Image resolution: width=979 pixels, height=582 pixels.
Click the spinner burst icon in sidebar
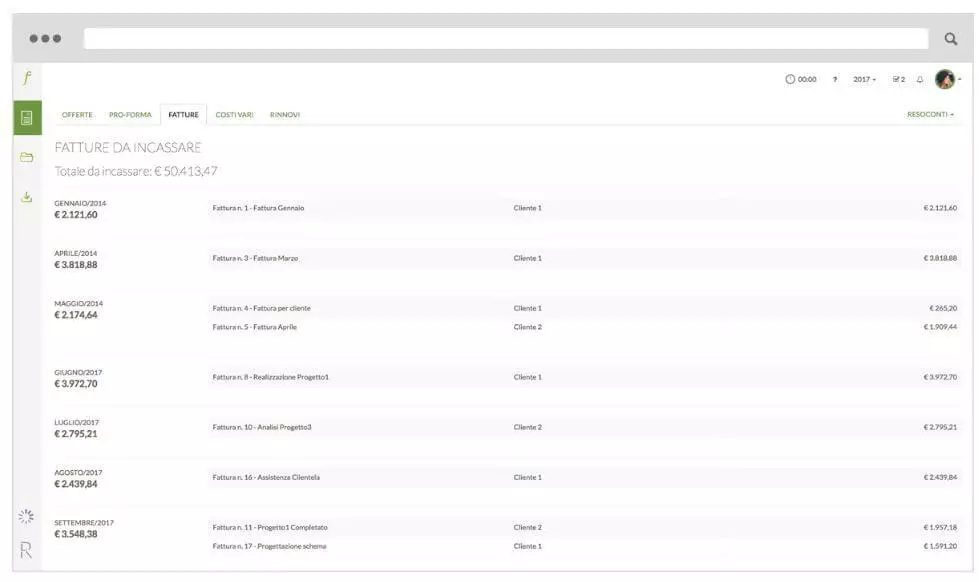(x=27, y=516)
